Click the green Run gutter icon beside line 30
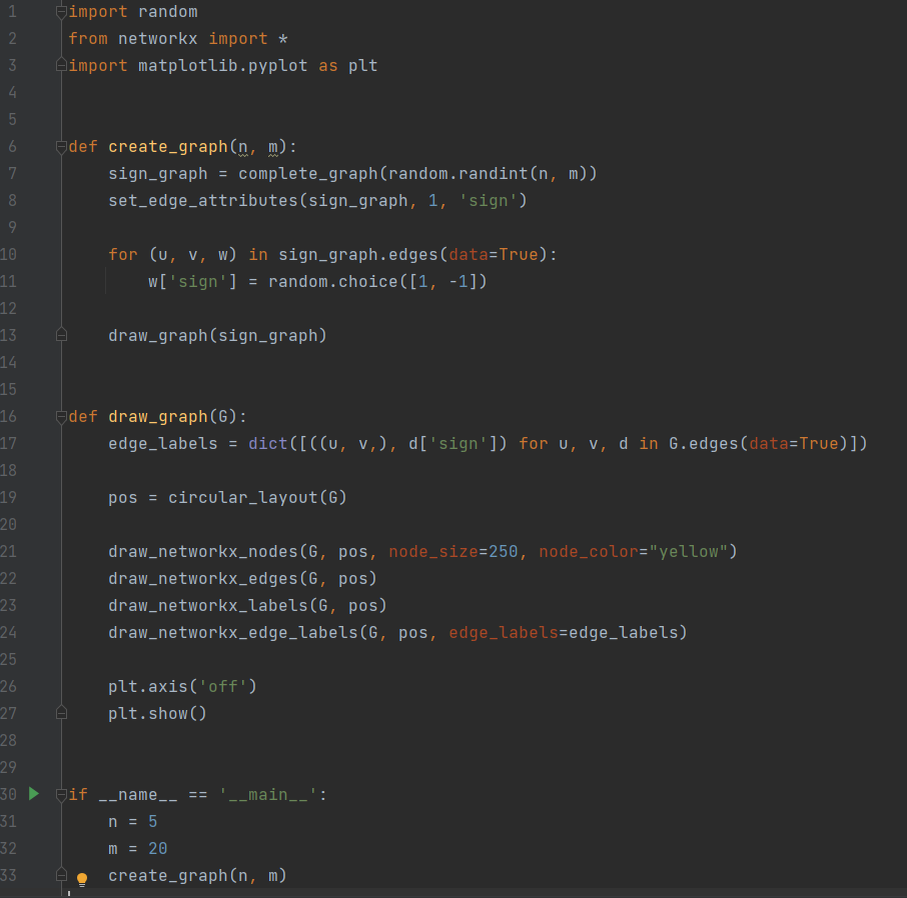907x898 pixels. tap(34, 793)
